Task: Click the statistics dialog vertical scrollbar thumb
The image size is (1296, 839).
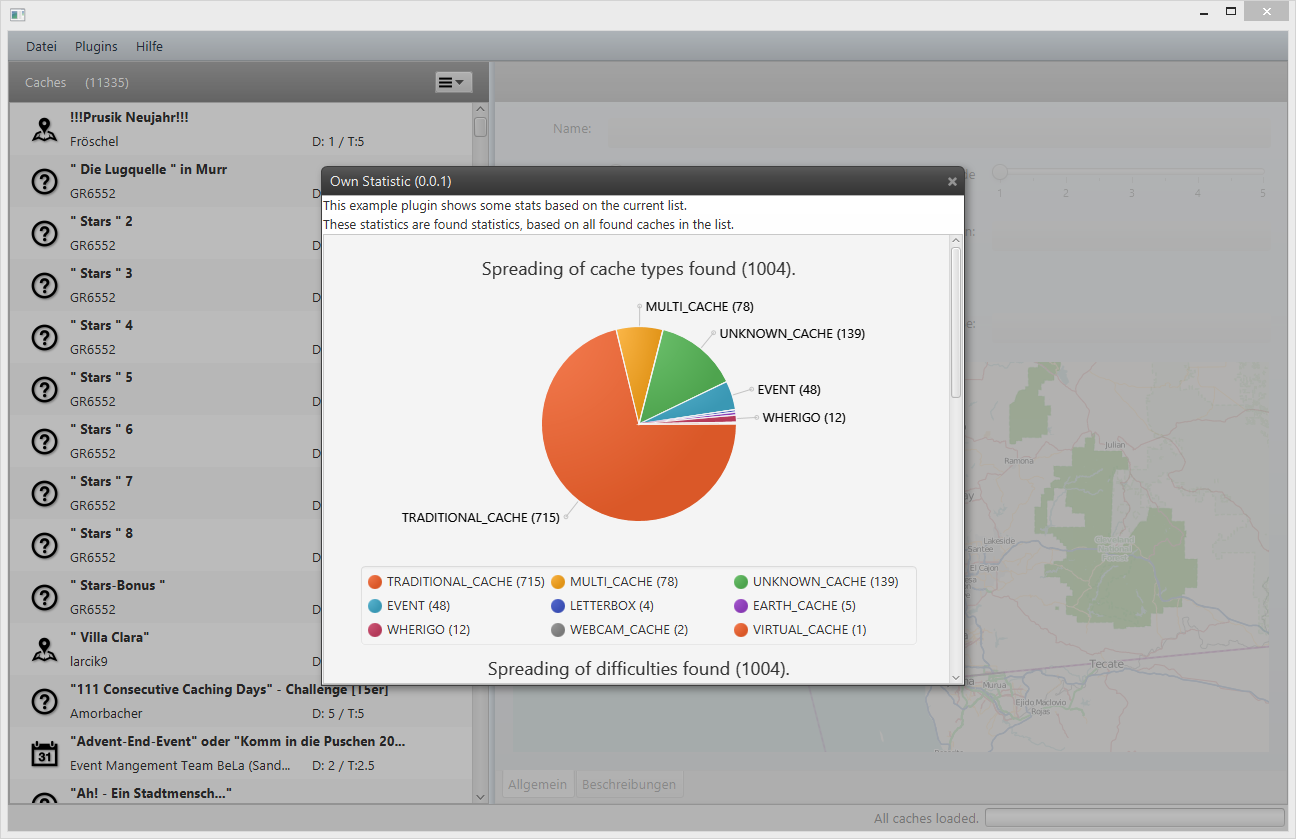Action: tap(956, 320)
